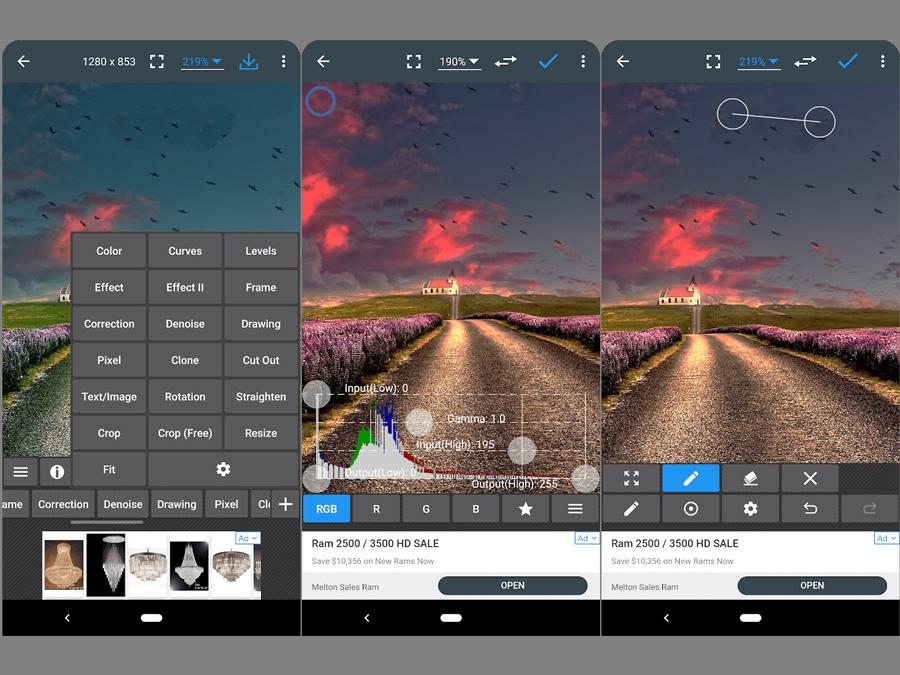900x675 pixels.
Task: Tap the download/save icon in left screen
Action: [x=249, y=62]
